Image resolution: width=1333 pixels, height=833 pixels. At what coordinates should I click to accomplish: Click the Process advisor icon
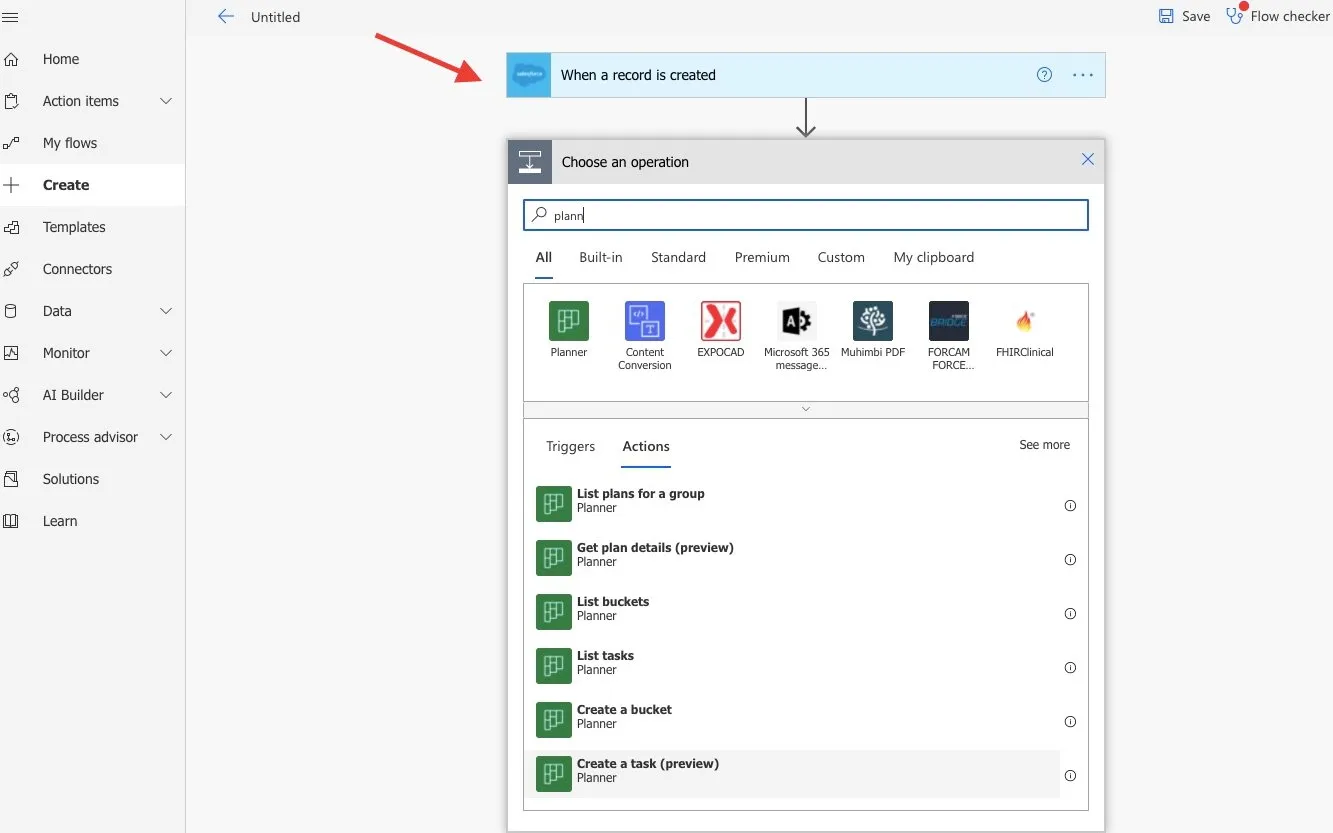pos(12,437)
